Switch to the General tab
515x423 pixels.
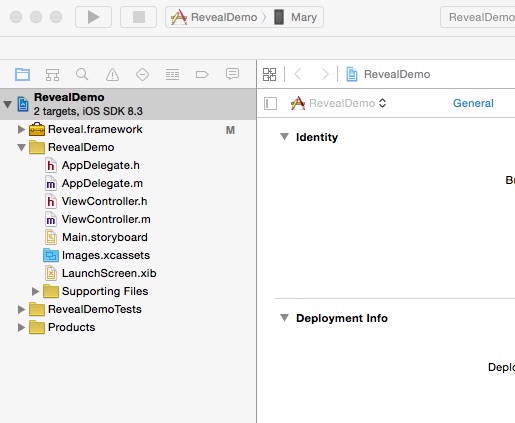[473, 103]
